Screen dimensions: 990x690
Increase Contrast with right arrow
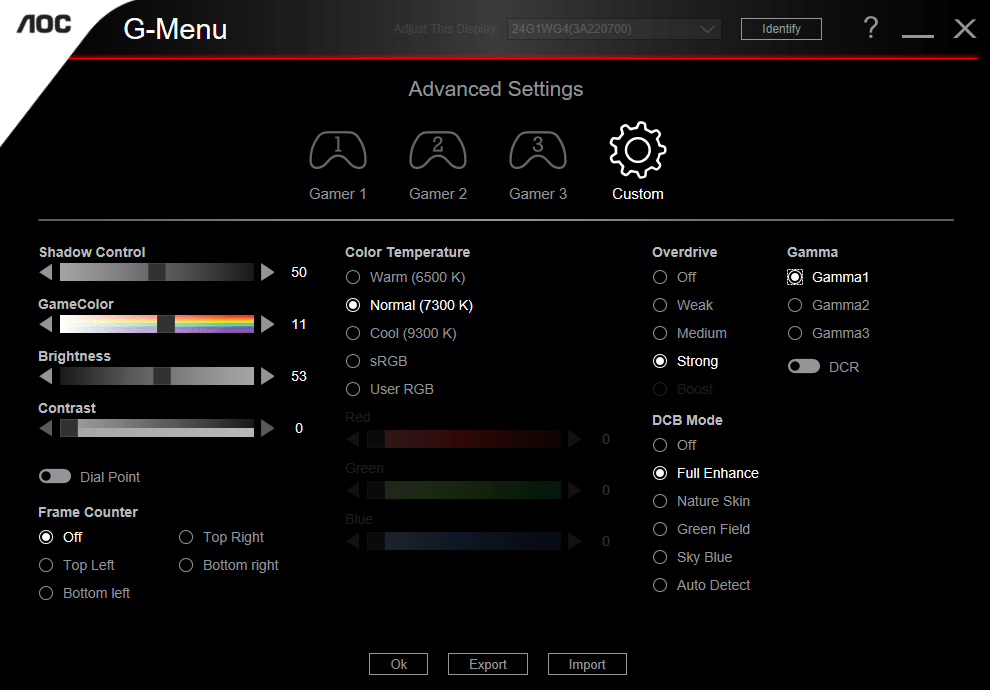click(268, 428)
